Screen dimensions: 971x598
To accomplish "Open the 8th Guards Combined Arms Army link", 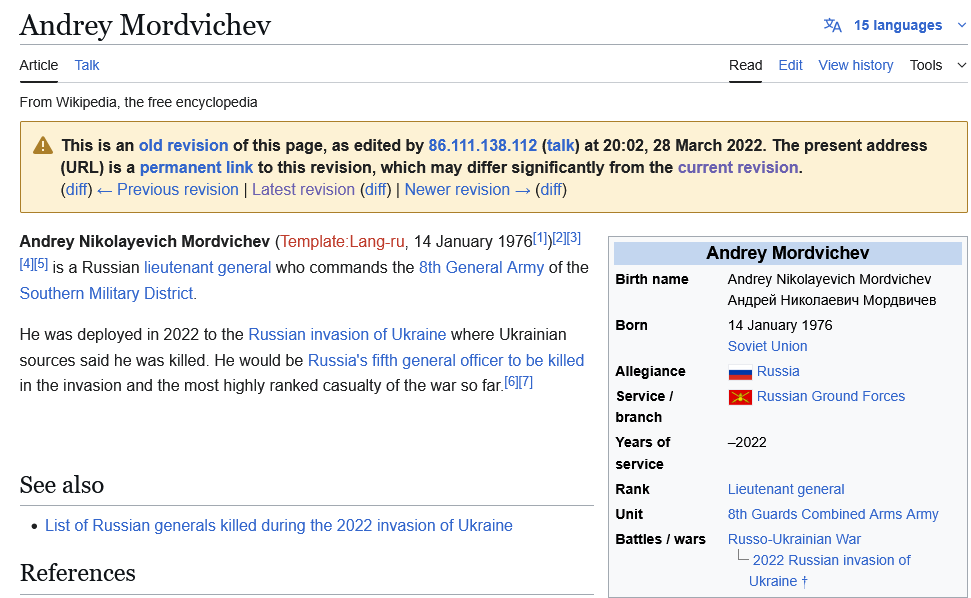I will click(833, 514).
